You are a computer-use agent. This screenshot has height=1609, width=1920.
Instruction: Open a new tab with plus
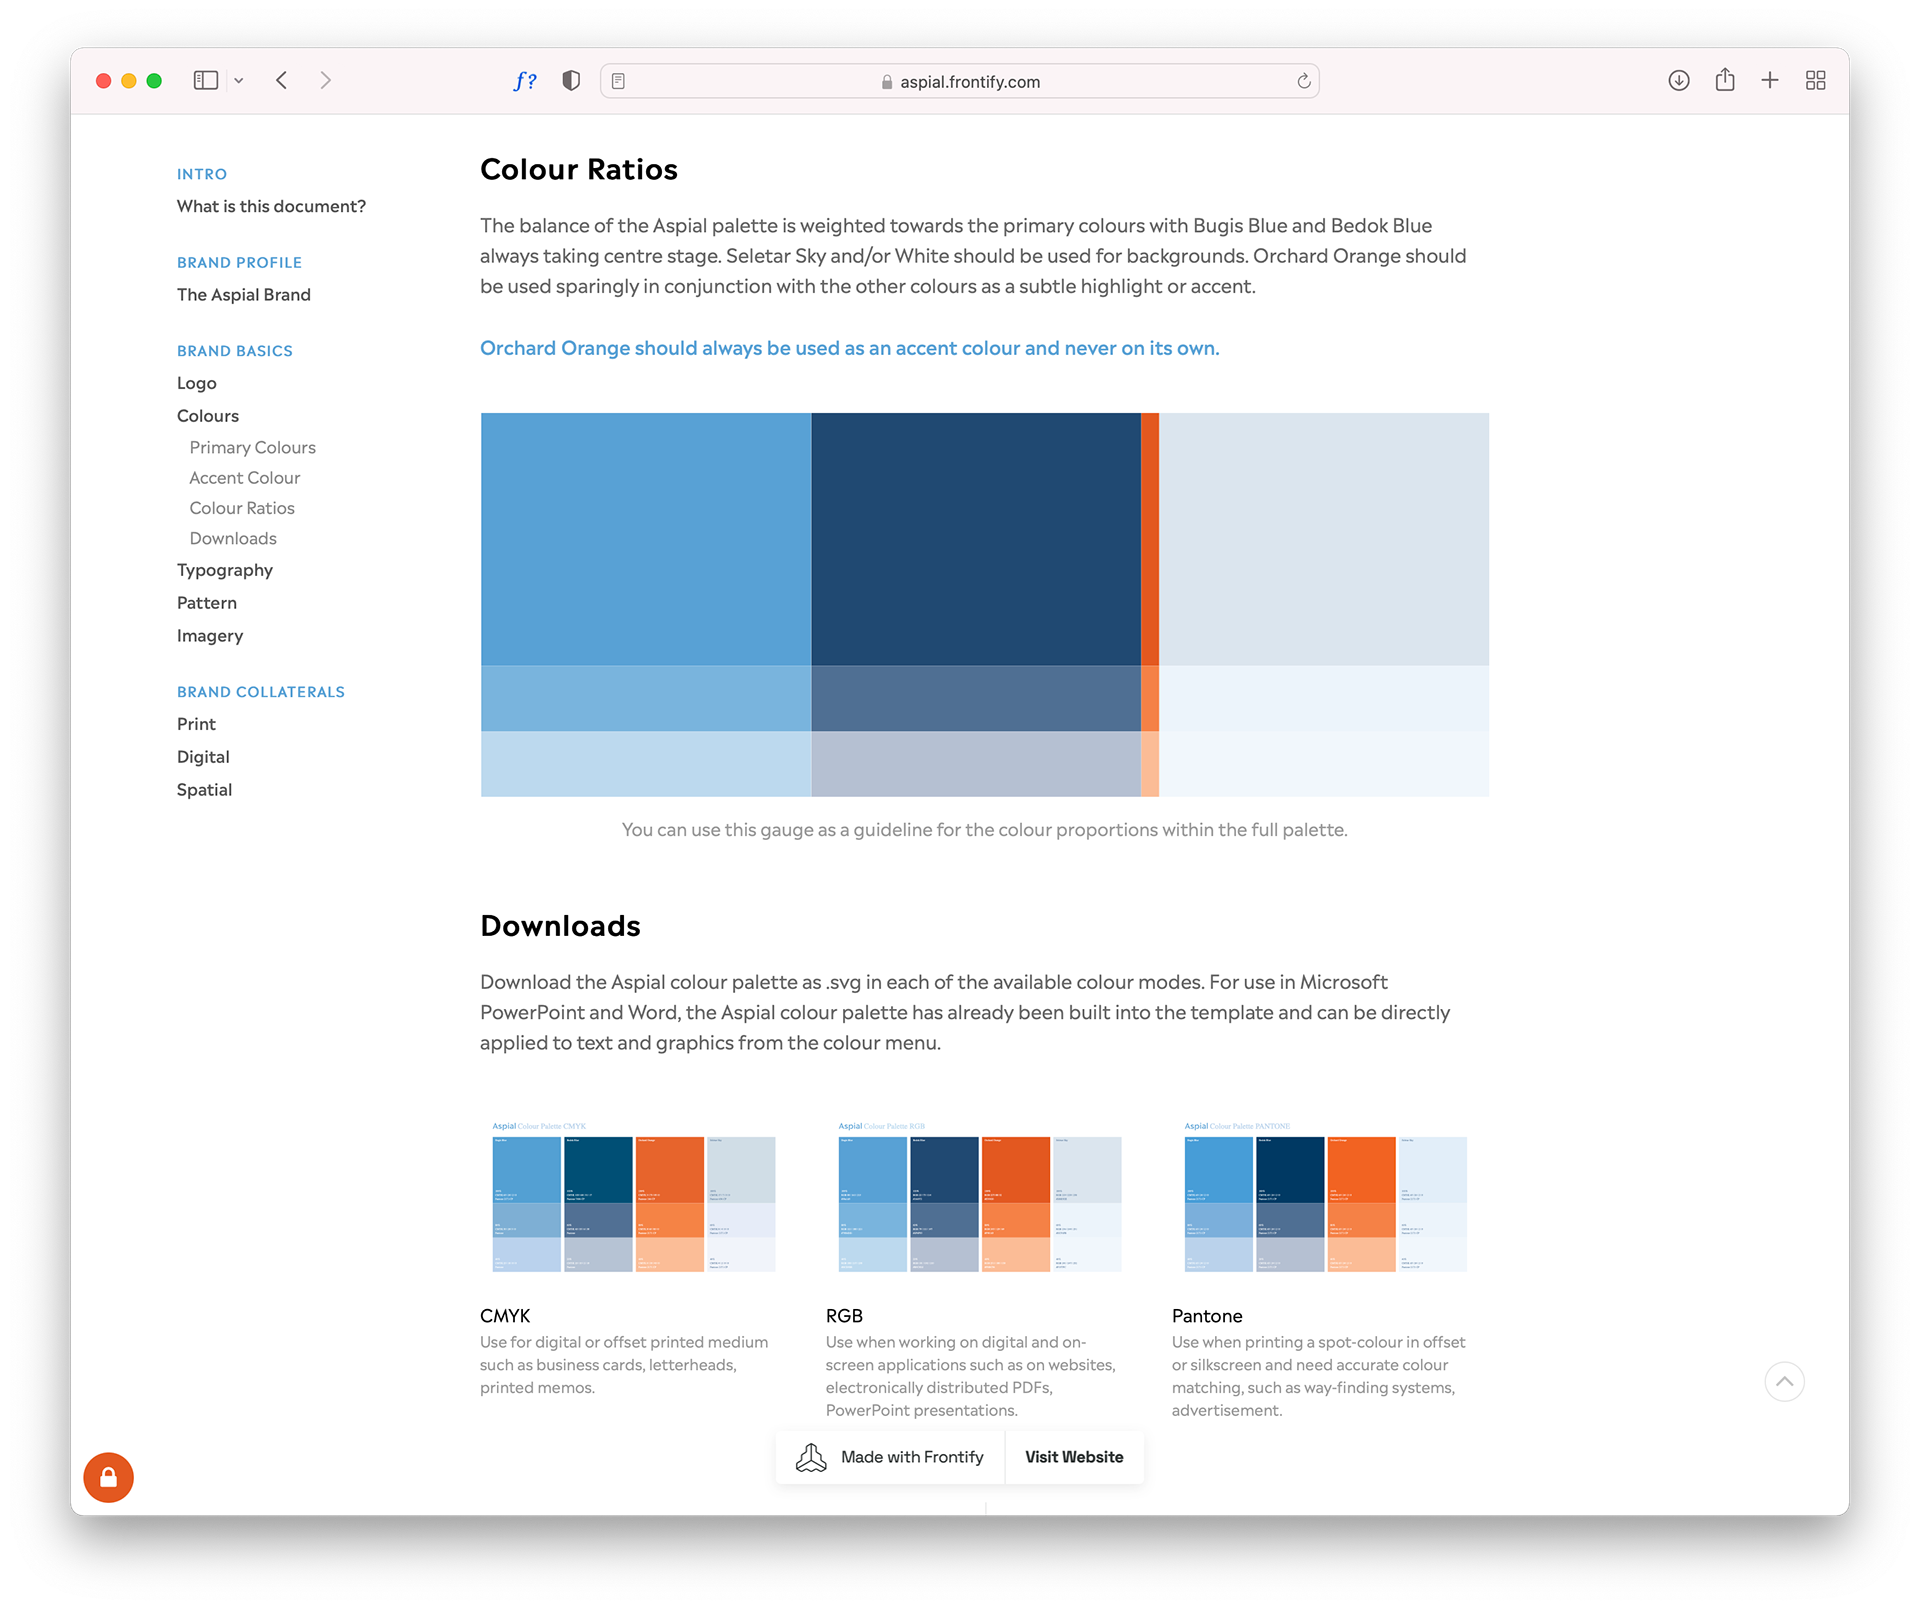coord(1770,81)
